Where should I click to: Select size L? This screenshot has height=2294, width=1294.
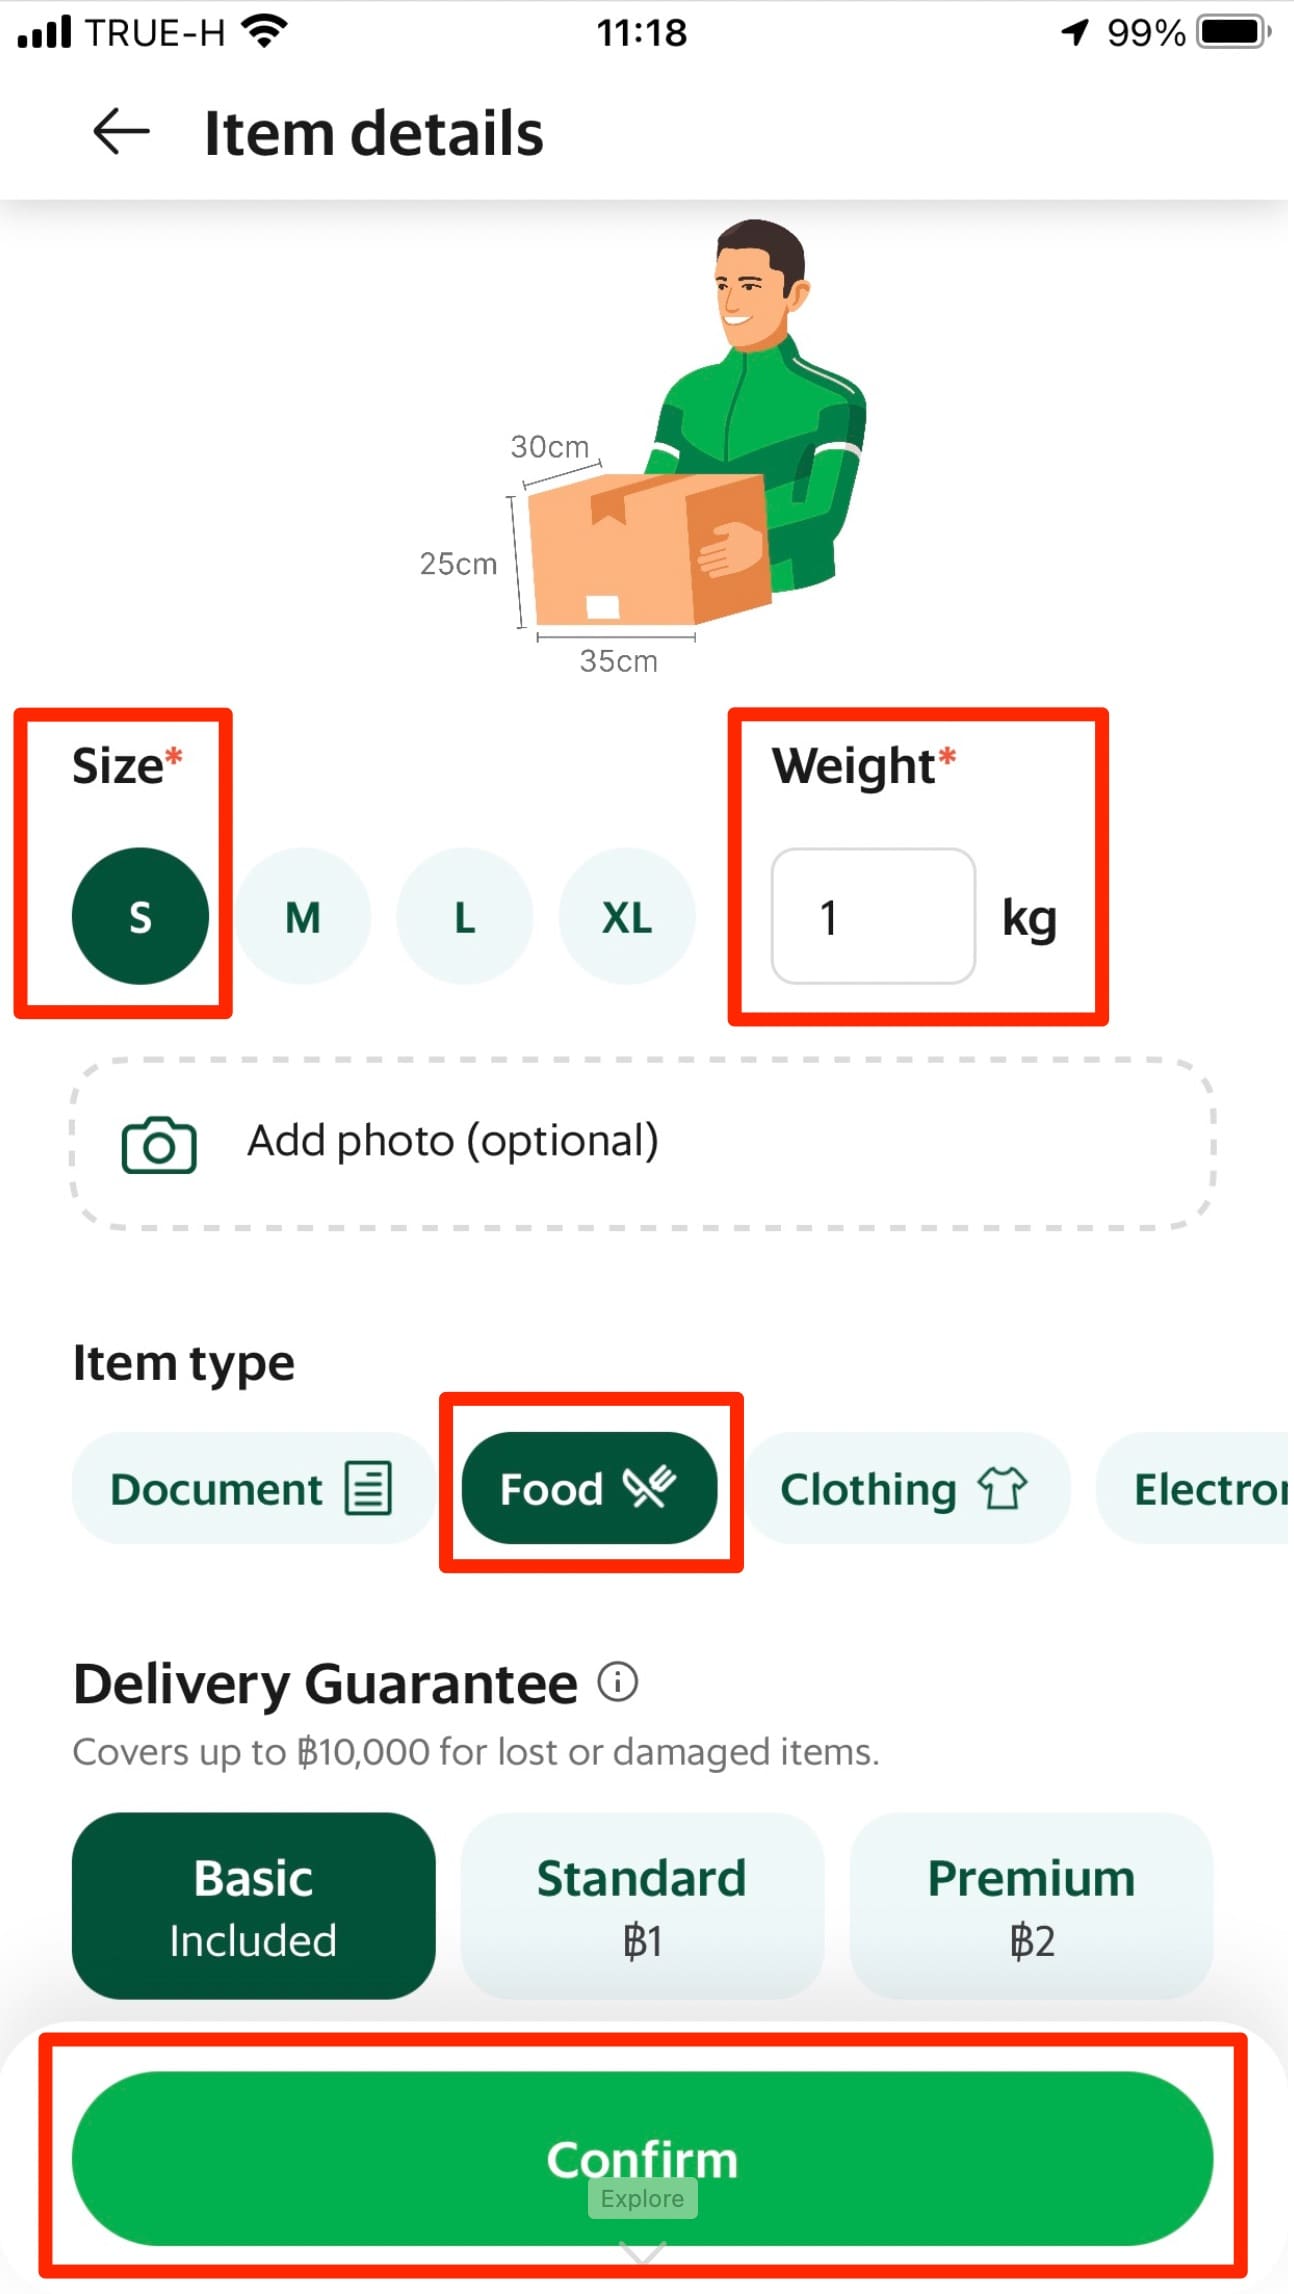coord(465,916)
